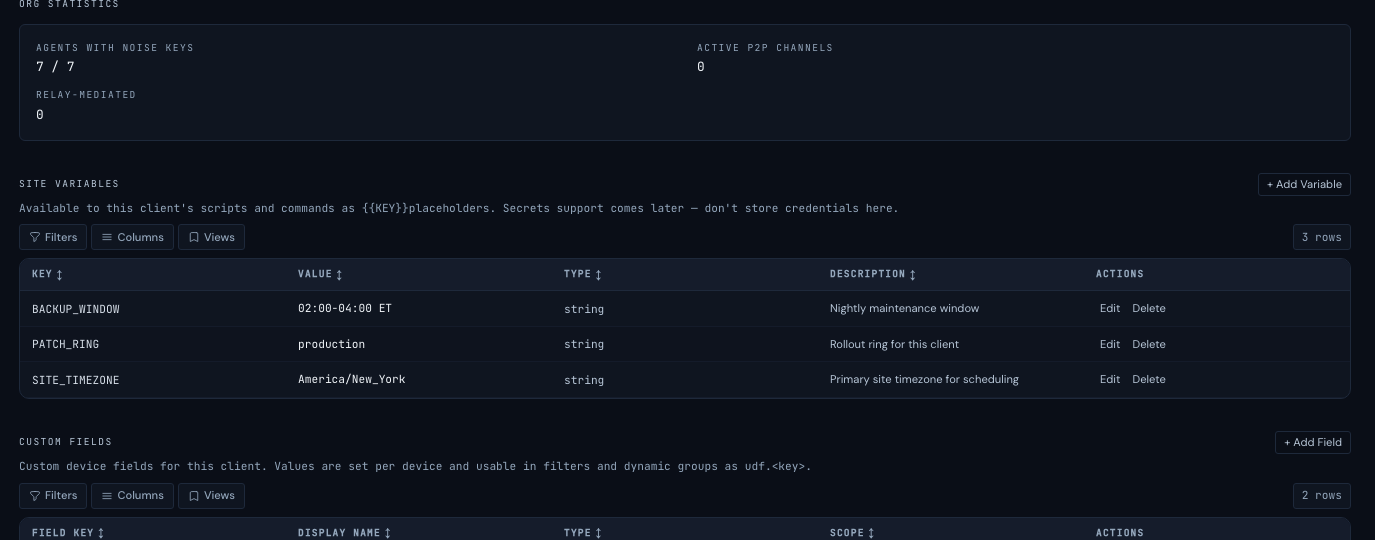Click the value America/New_York
This screenshot has width=1375, height=540.
click(352, 379)
